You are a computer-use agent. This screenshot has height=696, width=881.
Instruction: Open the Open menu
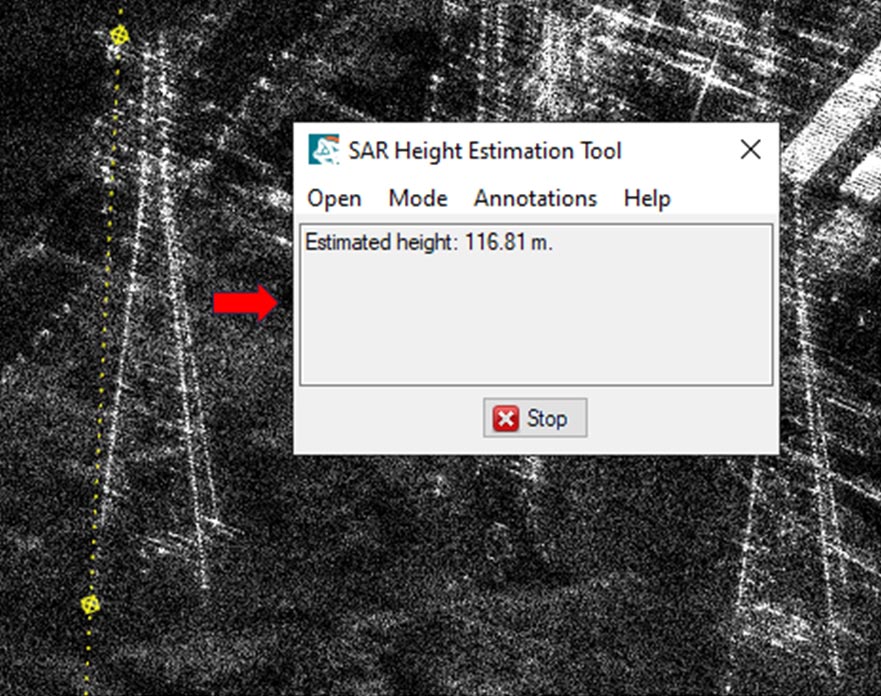point(334,198)
